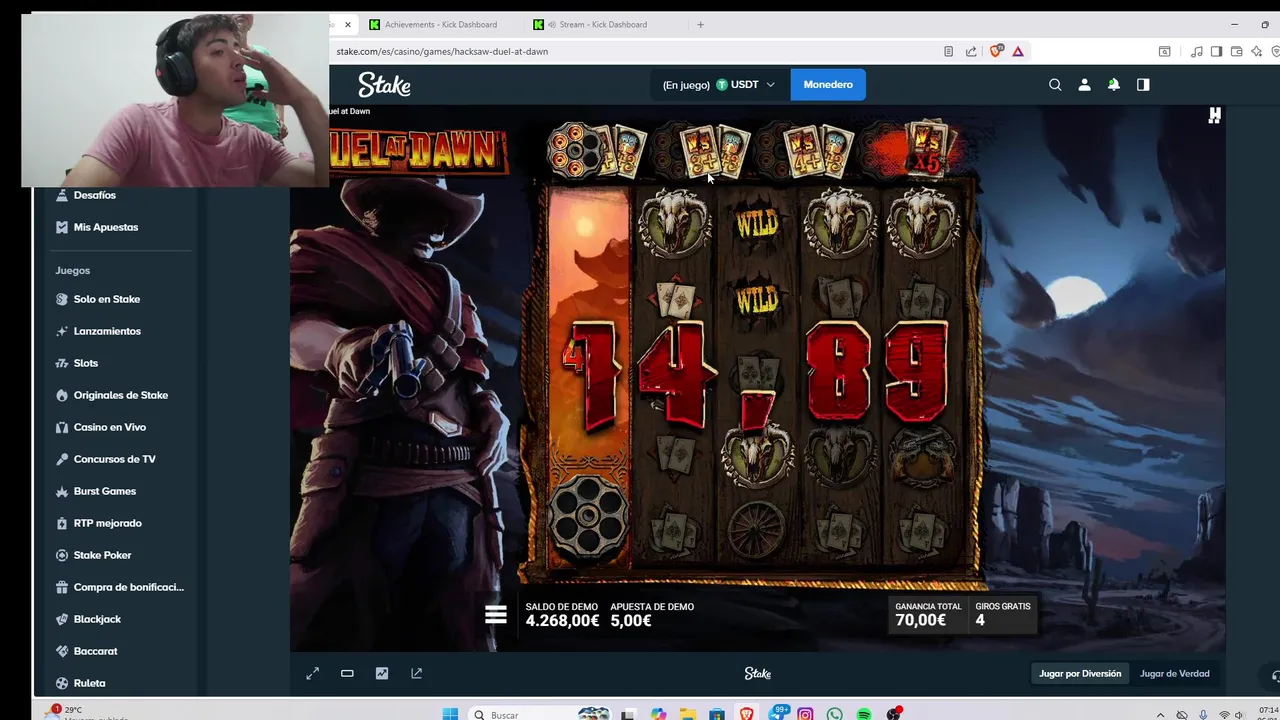Open a new browser tab

click(x=700, y=24)
